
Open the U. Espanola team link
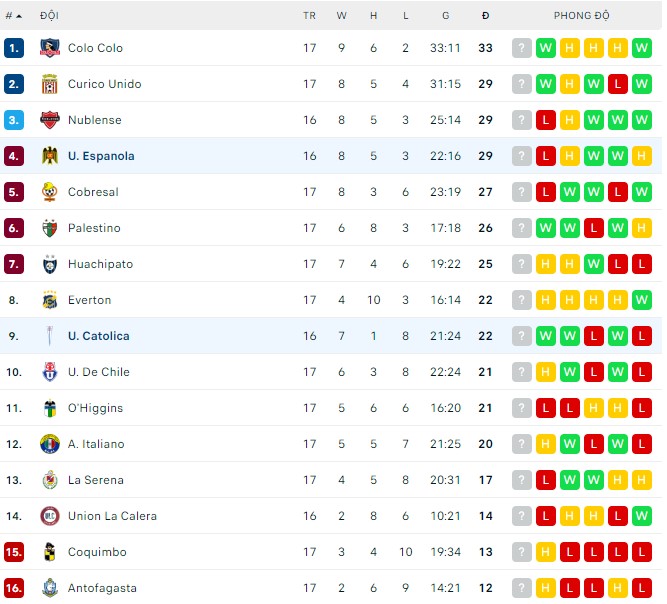pos(101,156)
